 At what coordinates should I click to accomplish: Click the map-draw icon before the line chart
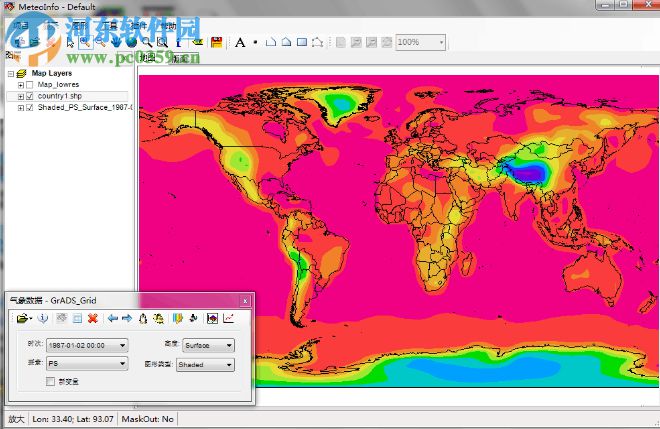pyautogui.click(x=213, y=319)
